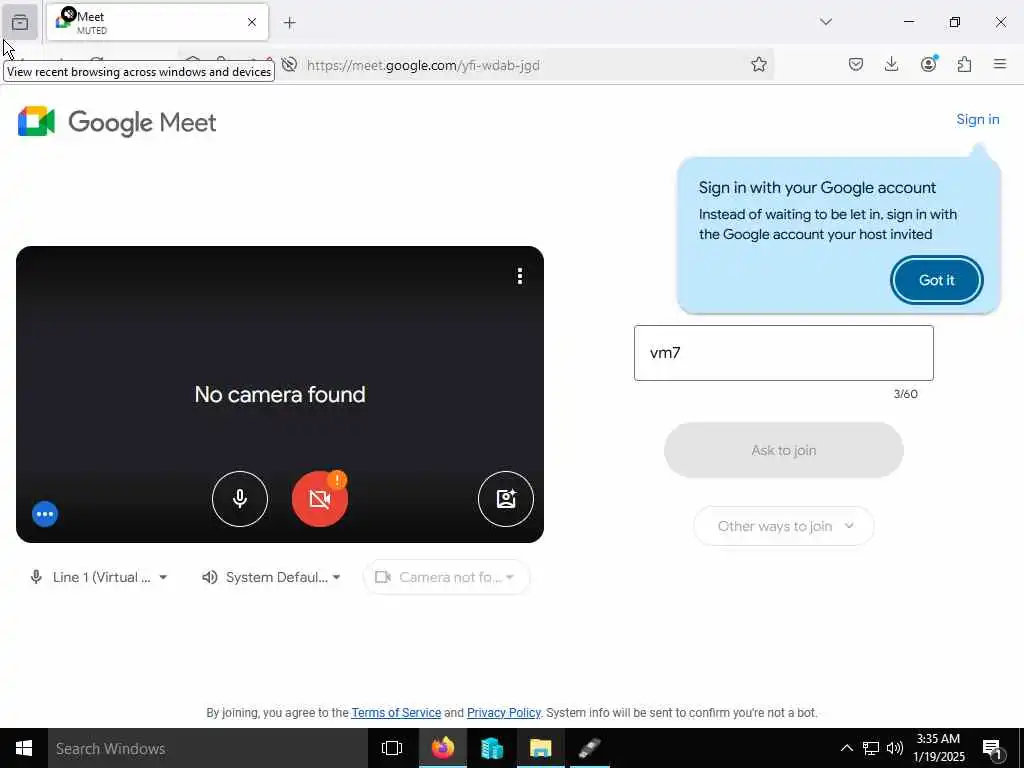
Task: Click the Firefox taskbar icon
Action: (x=442, y=748)
